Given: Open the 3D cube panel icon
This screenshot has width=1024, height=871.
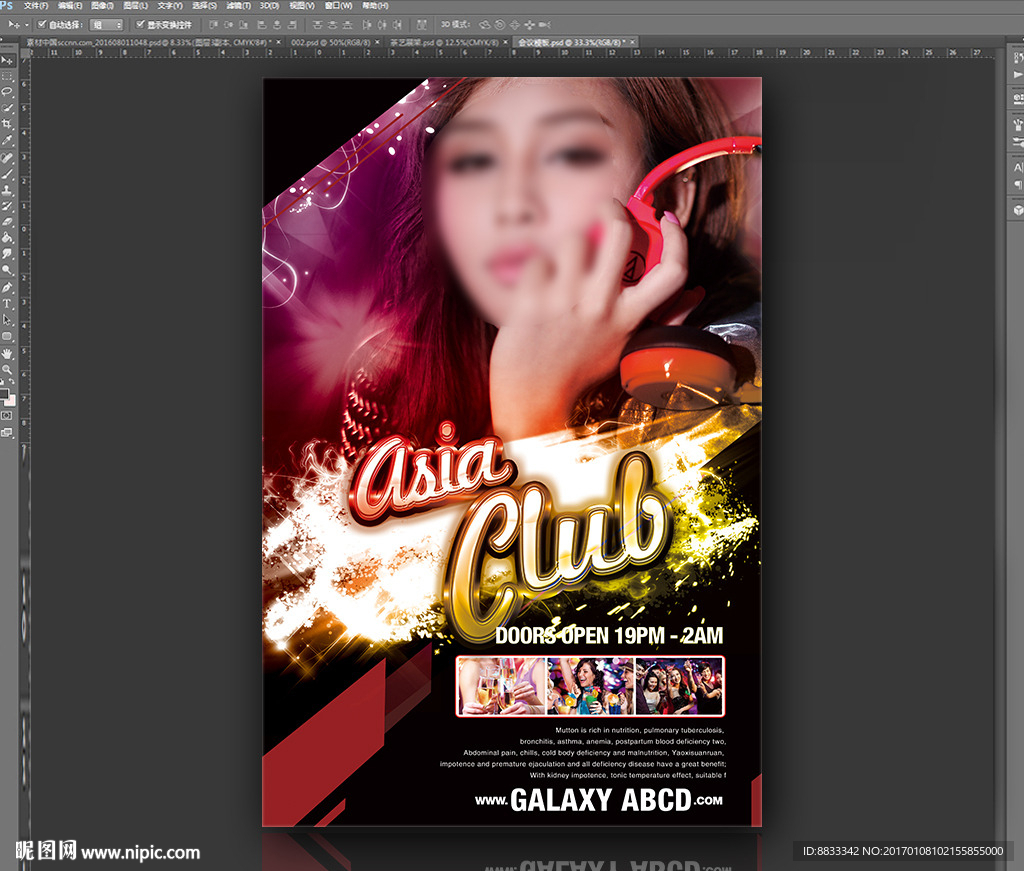Looking at the screenshot, I should click(x=1017, y=210).
